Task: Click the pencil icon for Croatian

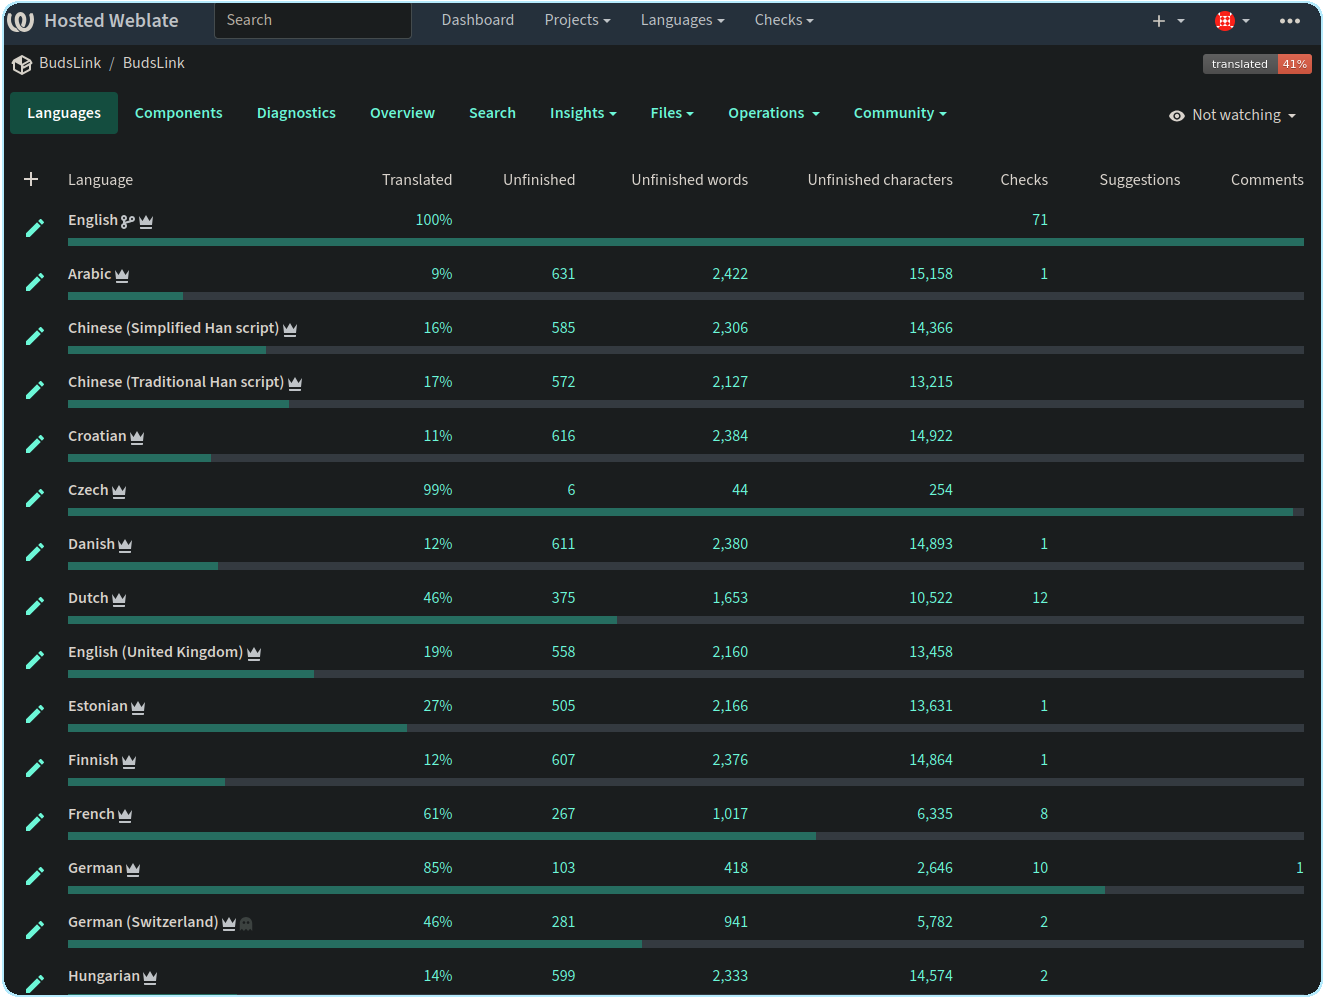Action: [35, 444]
